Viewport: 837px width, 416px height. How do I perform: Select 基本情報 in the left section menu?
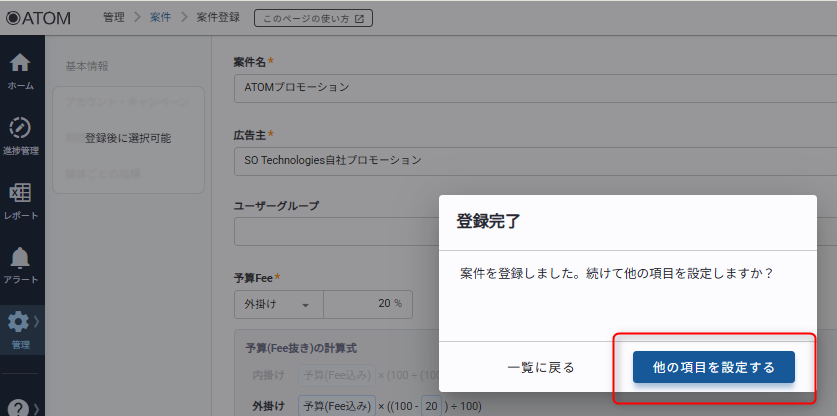(x=87, y=66)
